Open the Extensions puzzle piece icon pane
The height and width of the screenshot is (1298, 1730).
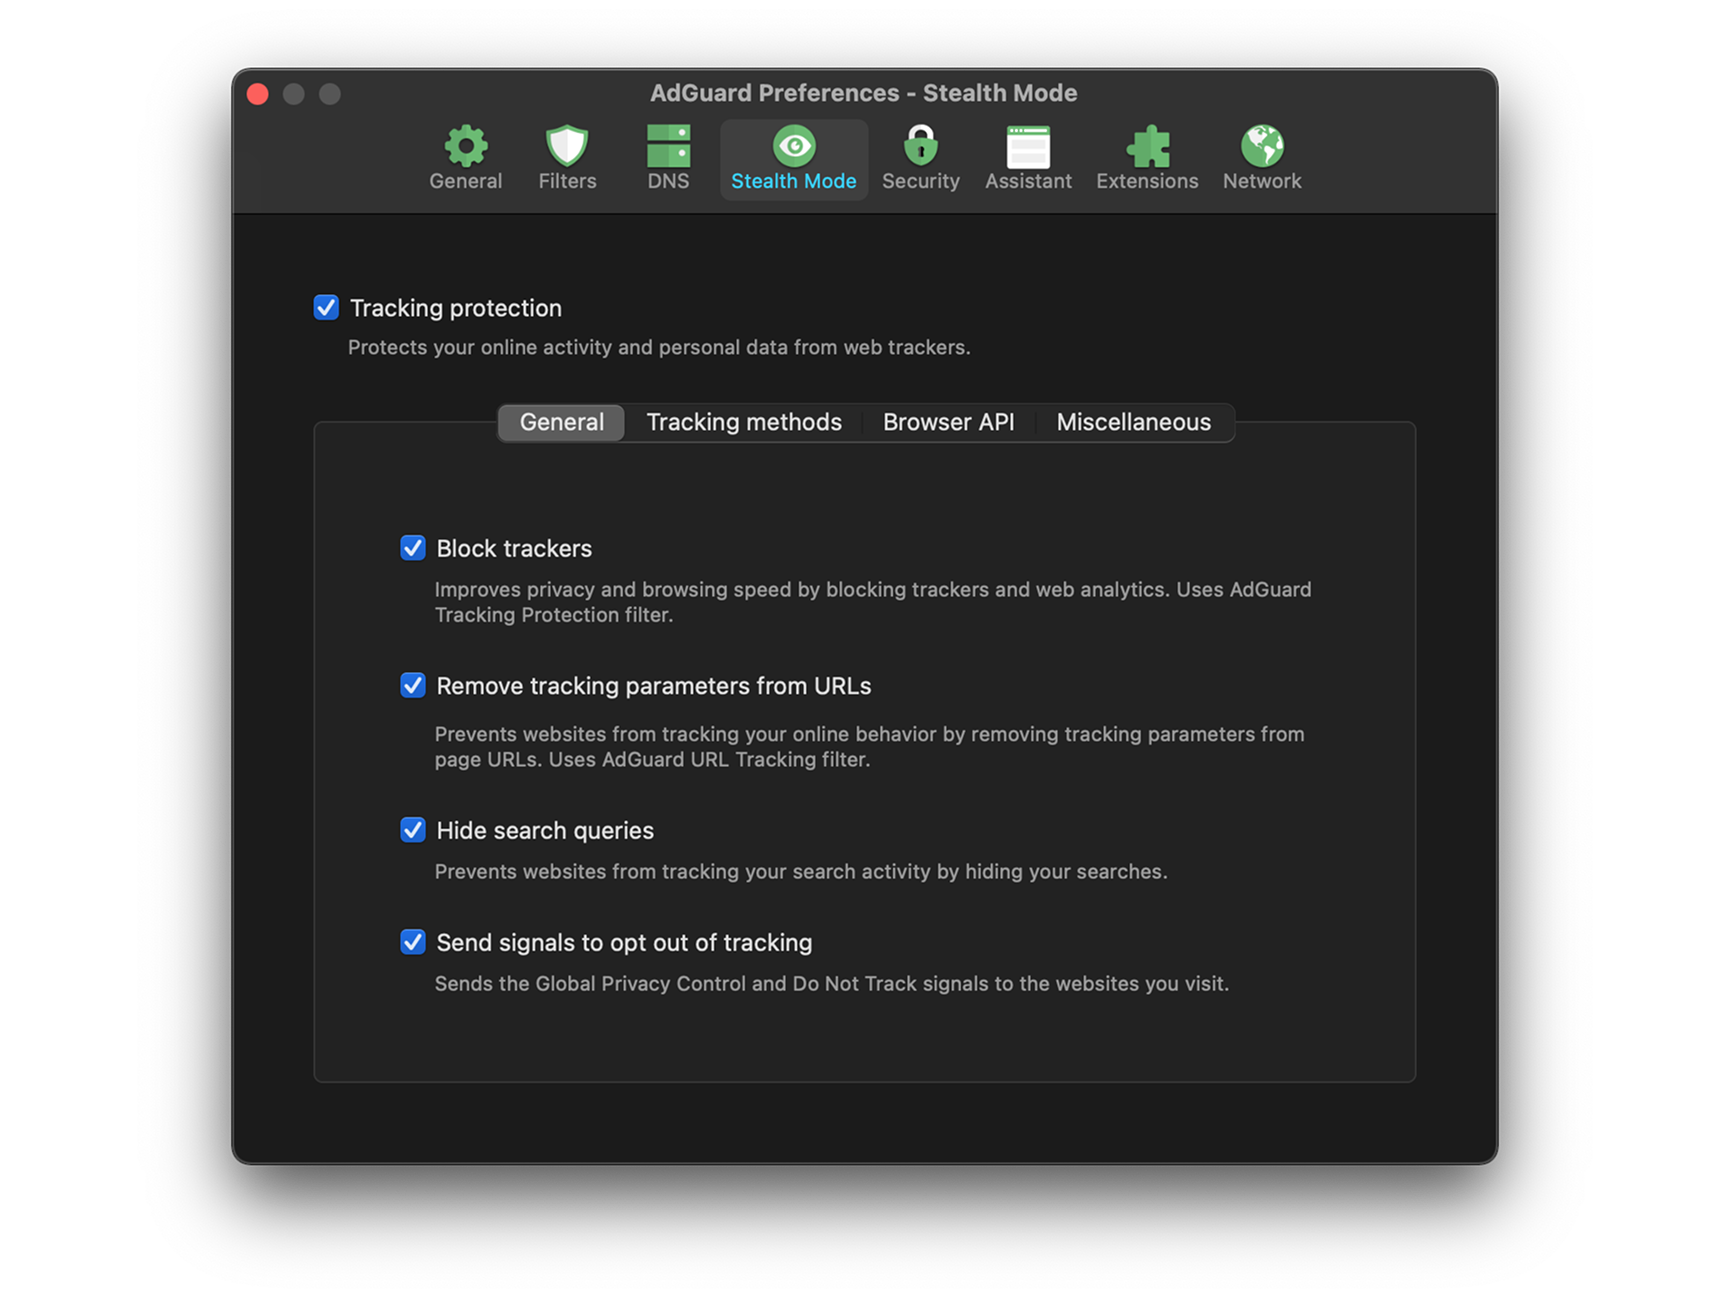tap(1147, 158)
